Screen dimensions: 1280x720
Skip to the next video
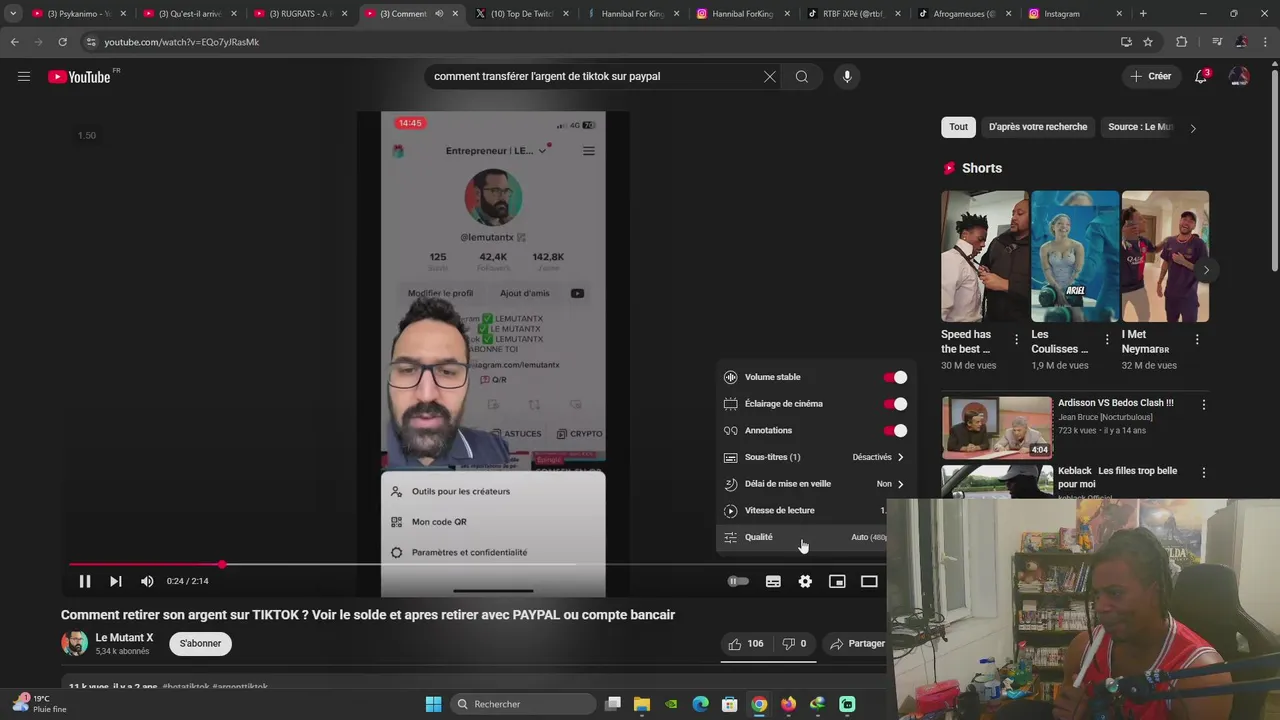click(116, 581)
